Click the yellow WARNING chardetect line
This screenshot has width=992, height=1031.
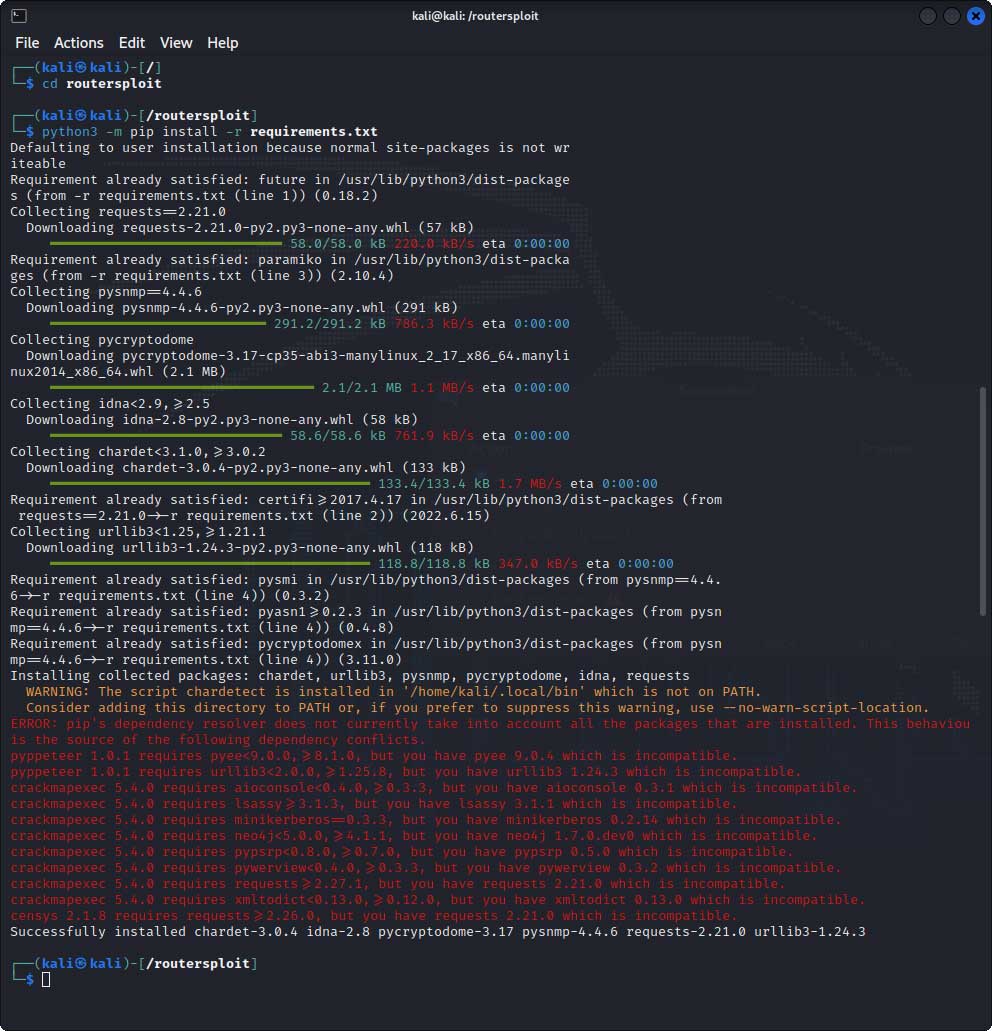click(x=393, y=692)
